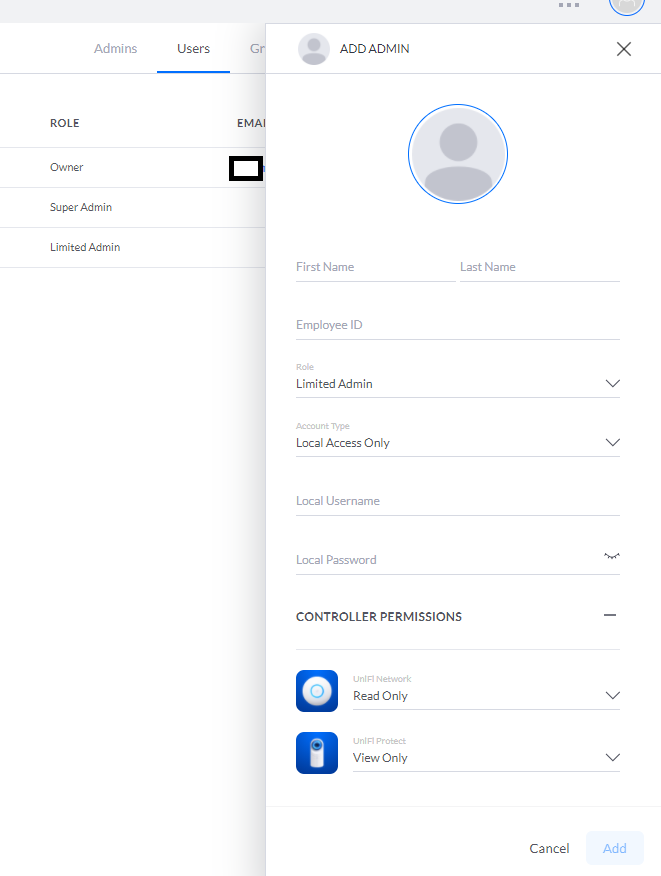Click the account avatar in top corner

626,4
